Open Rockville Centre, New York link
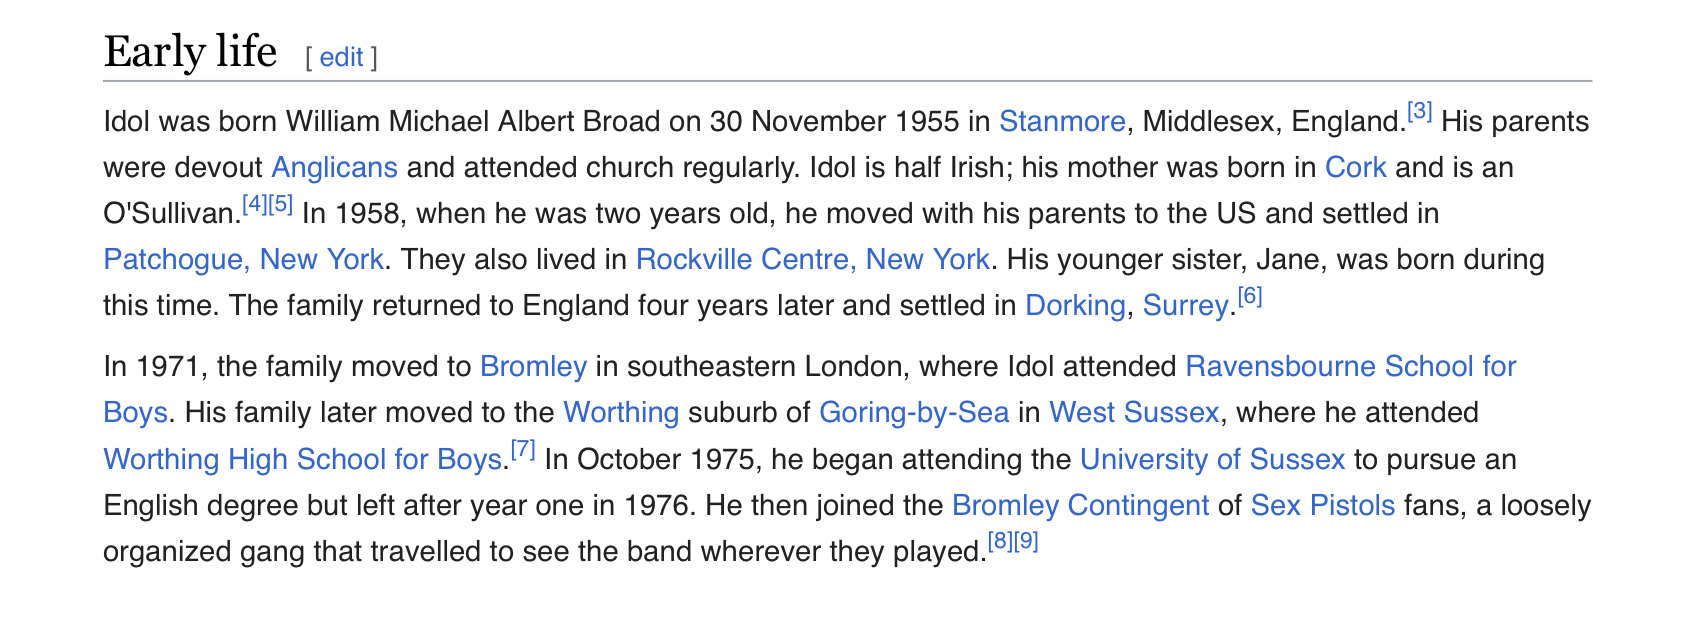This screenshot has height=621, width=1684. [813, 260]
